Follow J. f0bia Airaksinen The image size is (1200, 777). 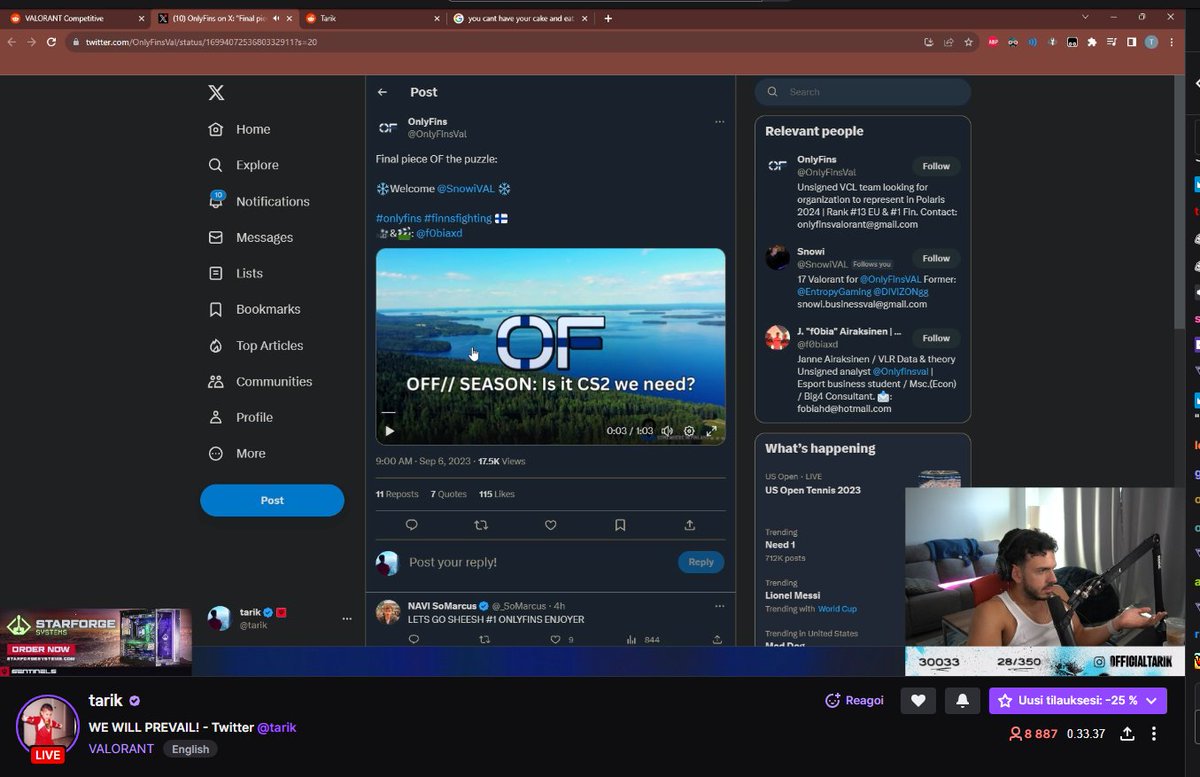[936, 338]
